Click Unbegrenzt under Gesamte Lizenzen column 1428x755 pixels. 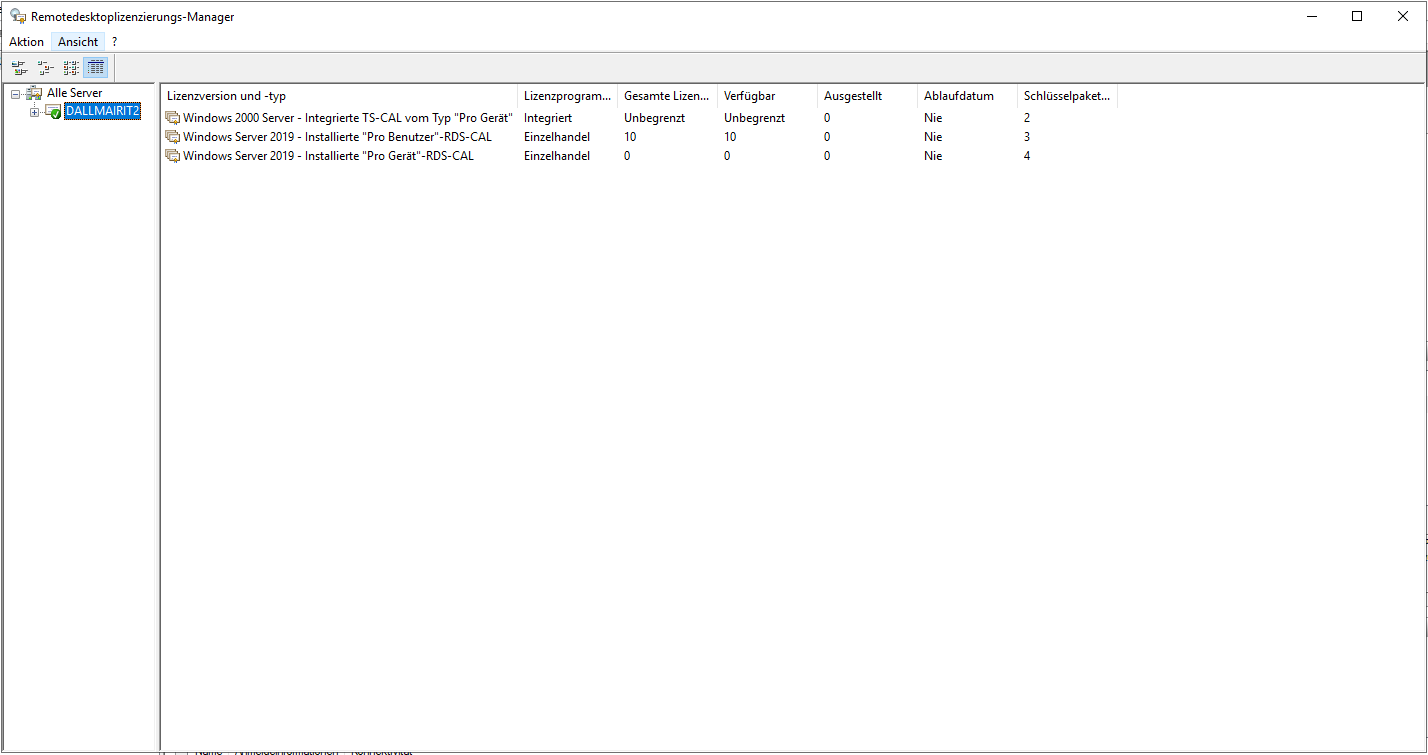pyautogui.click(x=654, y=118)
